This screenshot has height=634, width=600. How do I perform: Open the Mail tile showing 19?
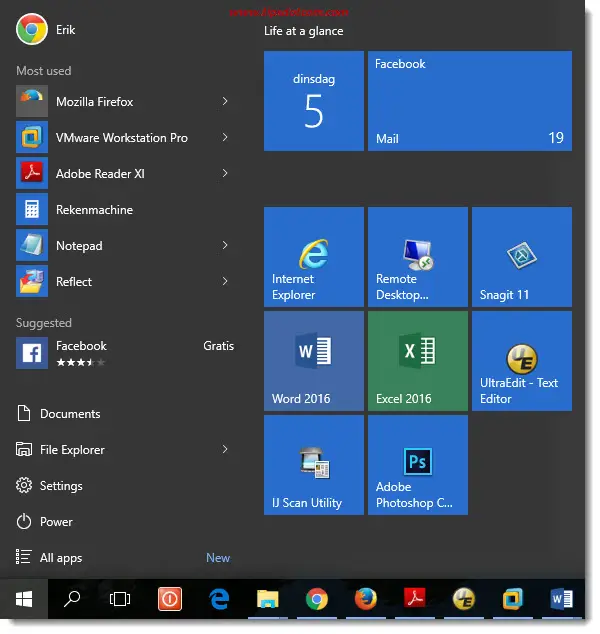coord(470,101)
